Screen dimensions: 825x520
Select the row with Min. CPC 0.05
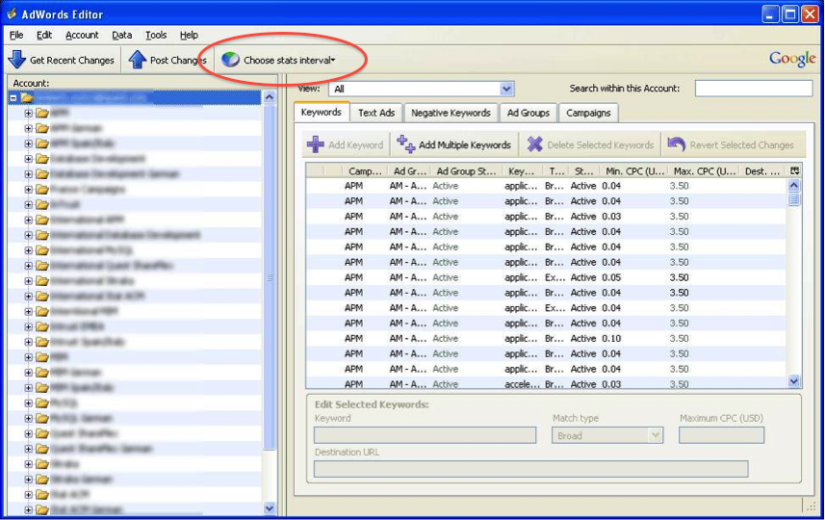coord(546,277)
